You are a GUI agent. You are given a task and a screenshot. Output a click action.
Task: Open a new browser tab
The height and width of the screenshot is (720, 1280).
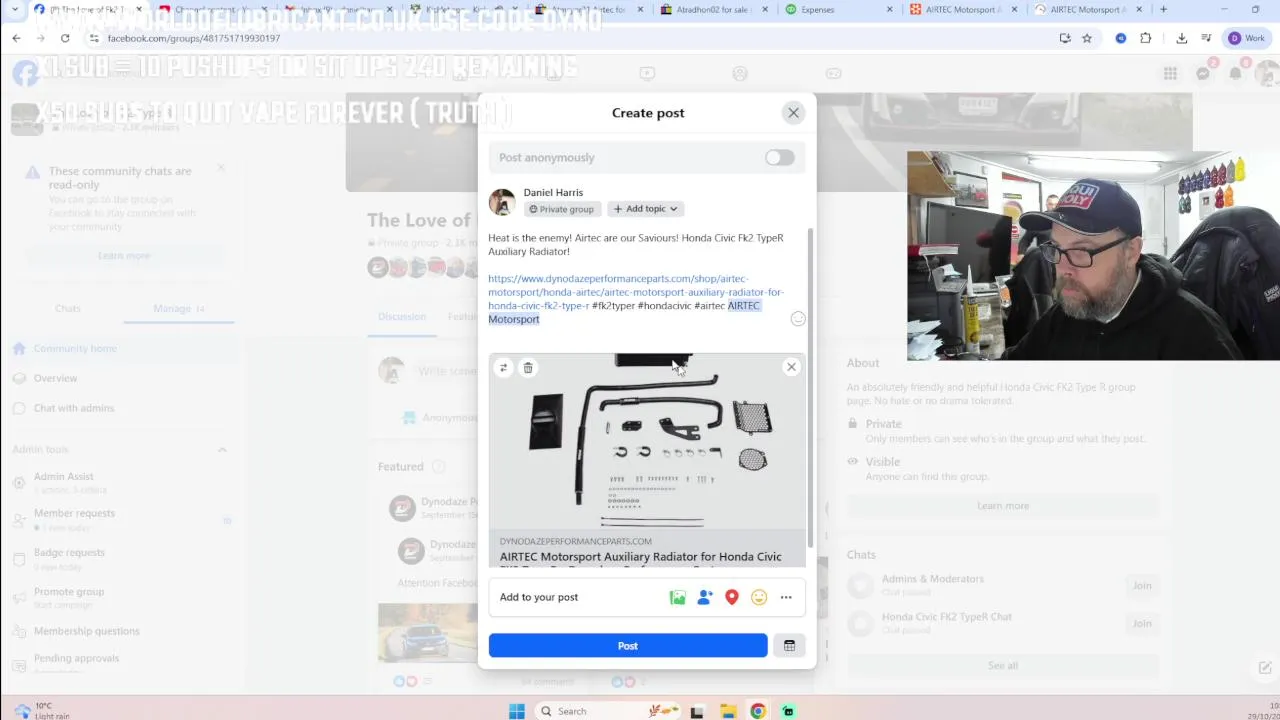(x=1163, y=9)
